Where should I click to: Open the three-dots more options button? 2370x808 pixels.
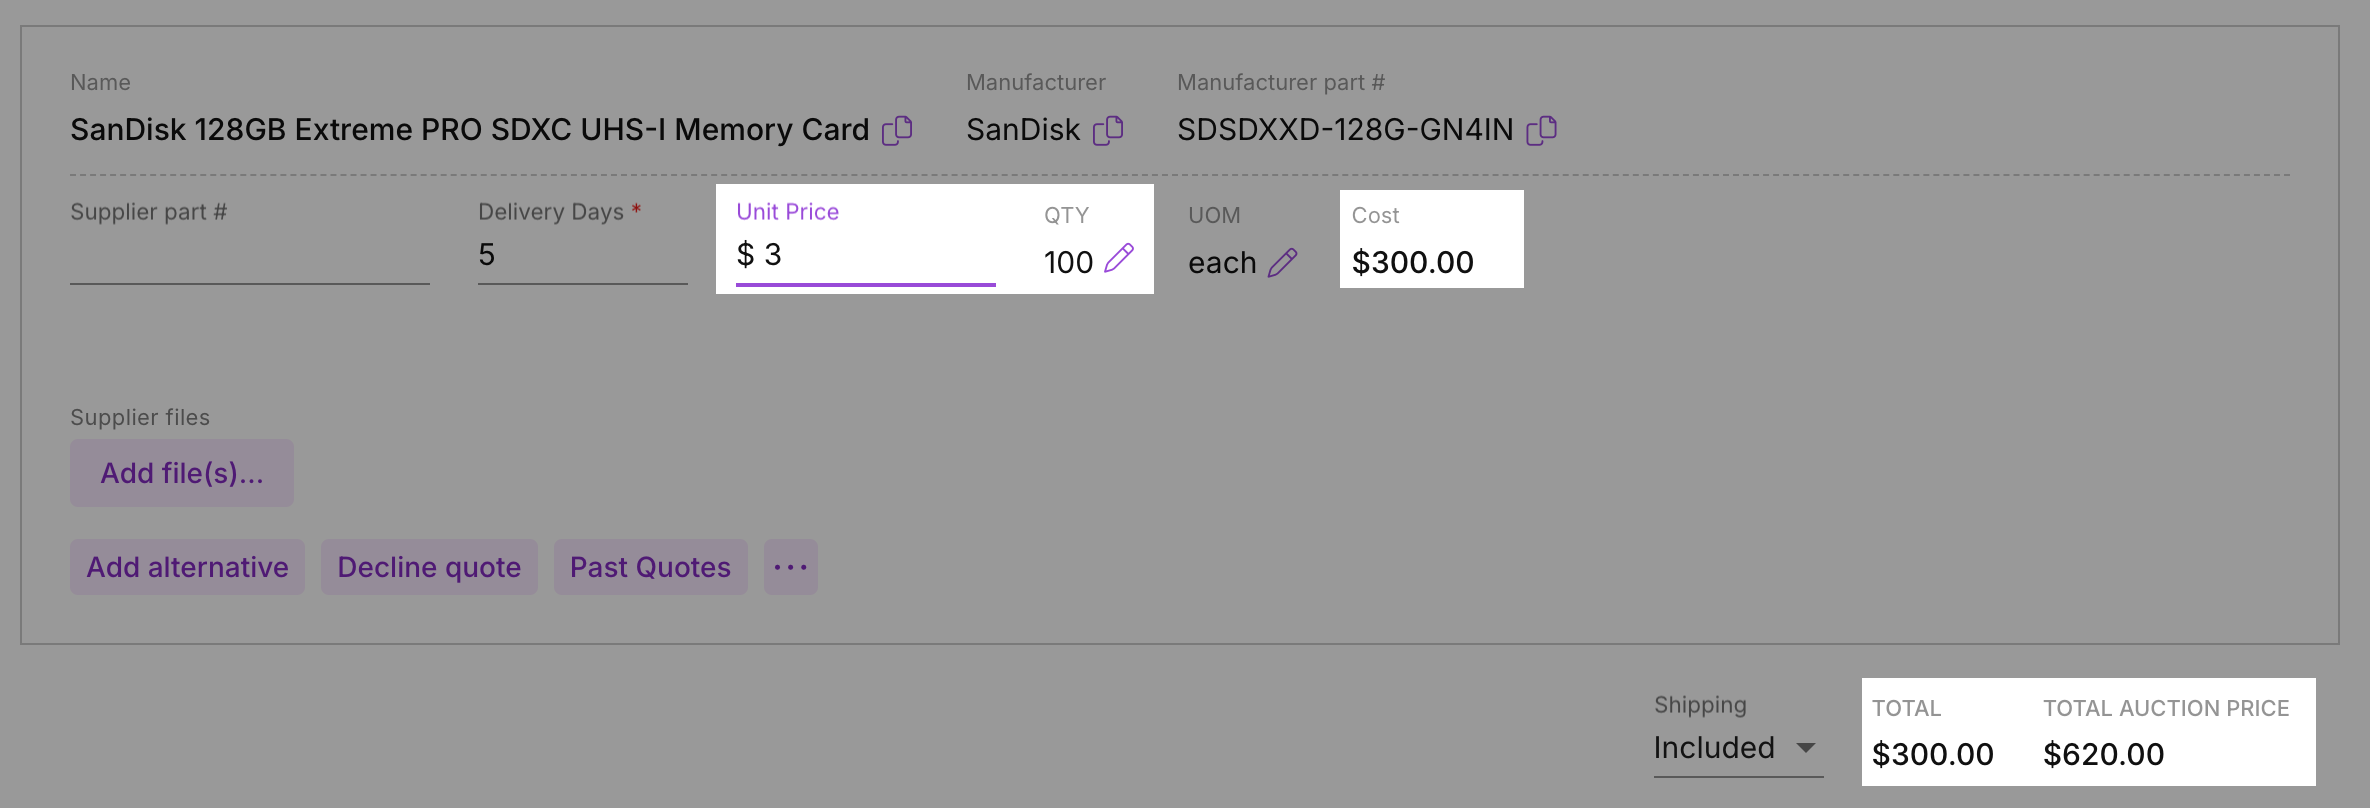[x=791, y=567]
